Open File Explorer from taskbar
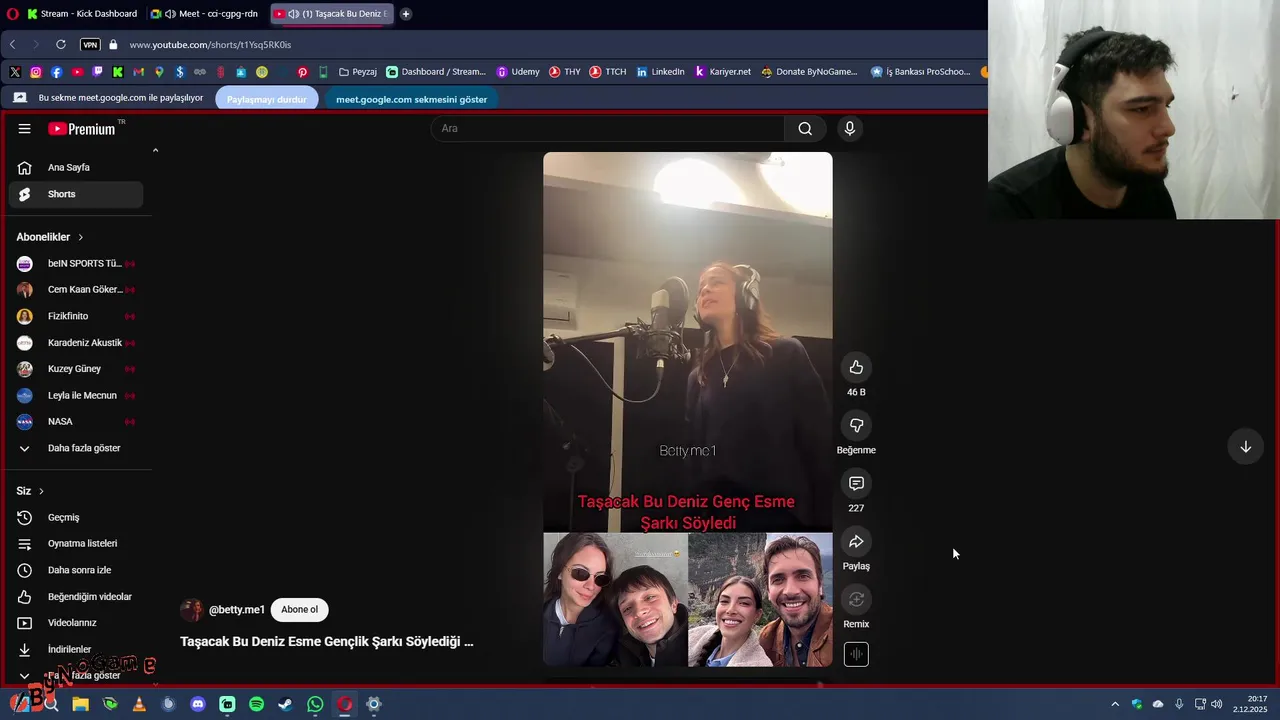The height and width of the screenshot is (720, 1280). point(80,704)
